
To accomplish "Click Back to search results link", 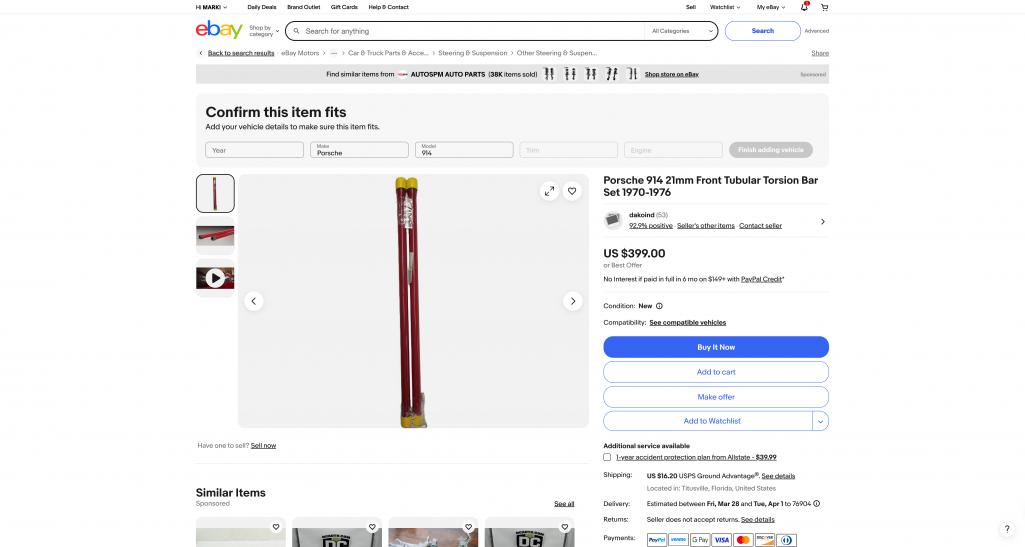I will (x=241, y=53).
